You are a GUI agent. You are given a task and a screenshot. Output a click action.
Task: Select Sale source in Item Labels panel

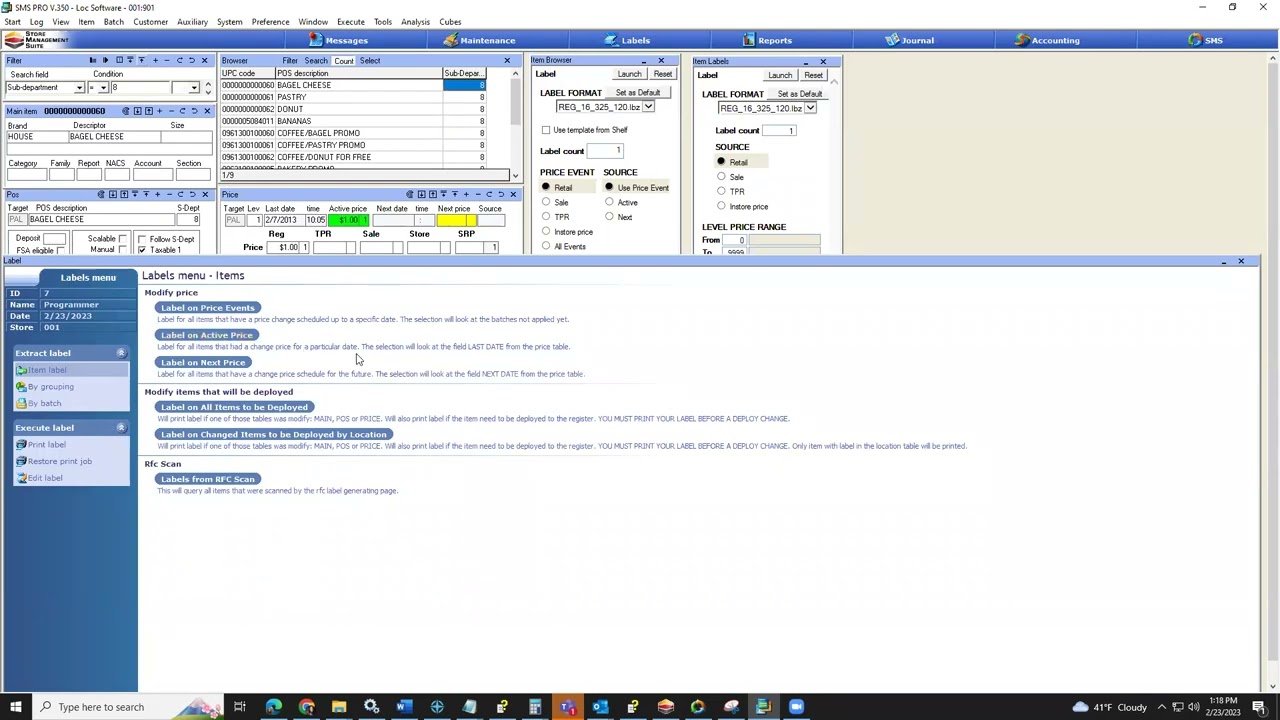(721, 177)
